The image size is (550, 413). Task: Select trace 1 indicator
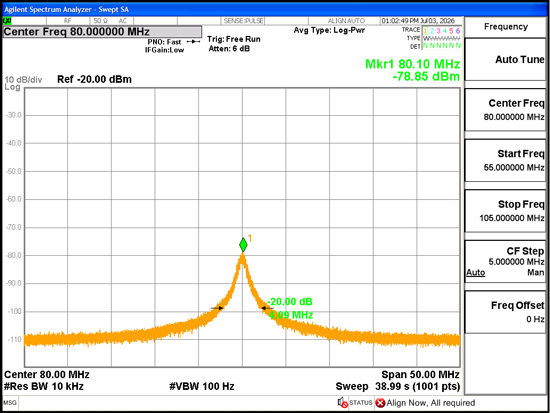425,31
